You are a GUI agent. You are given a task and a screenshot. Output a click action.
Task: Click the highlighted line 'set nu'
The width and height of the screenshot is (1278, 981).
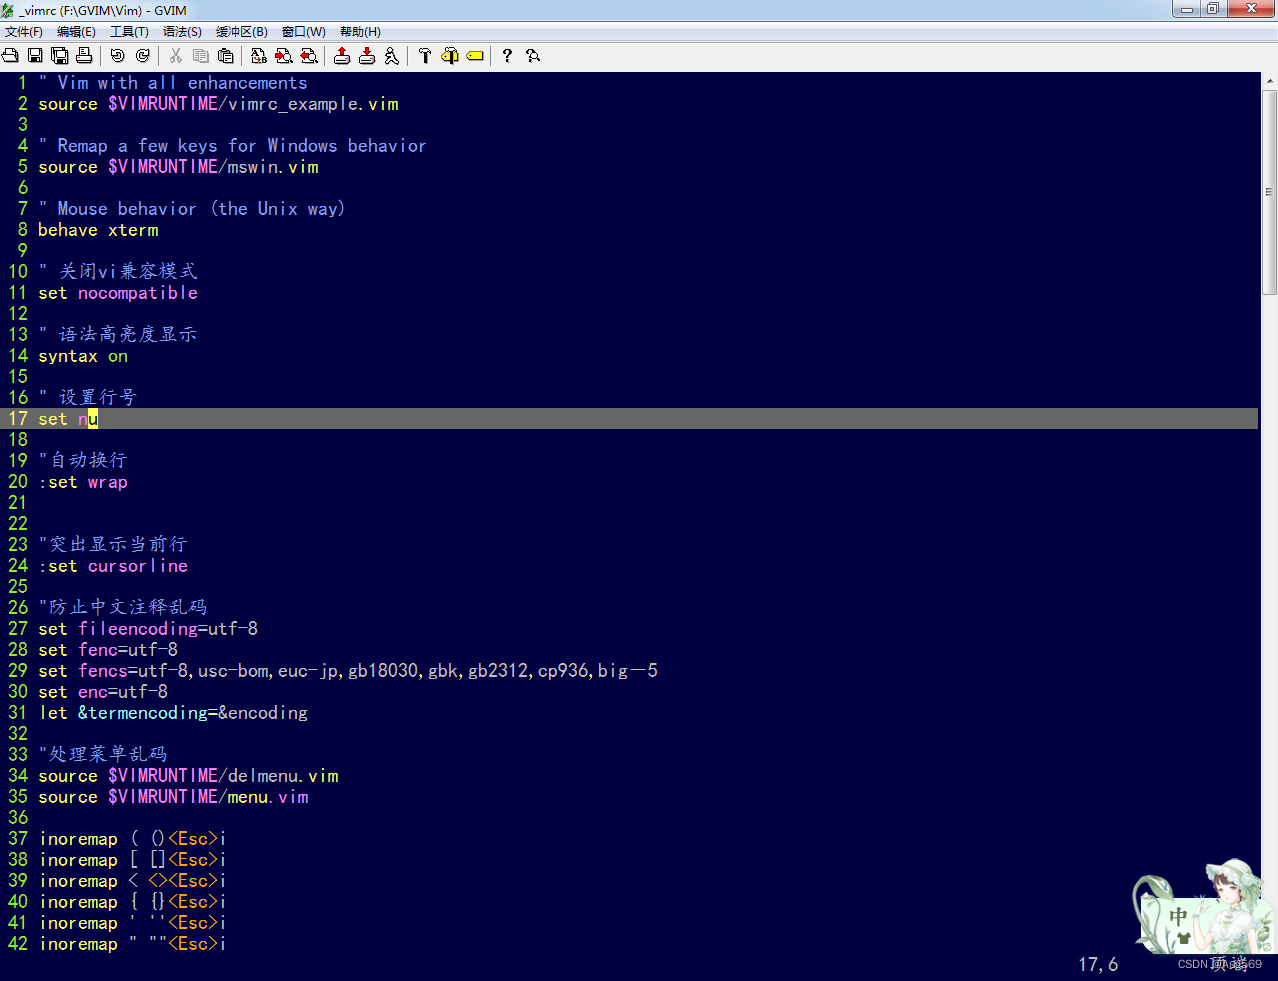67,418
